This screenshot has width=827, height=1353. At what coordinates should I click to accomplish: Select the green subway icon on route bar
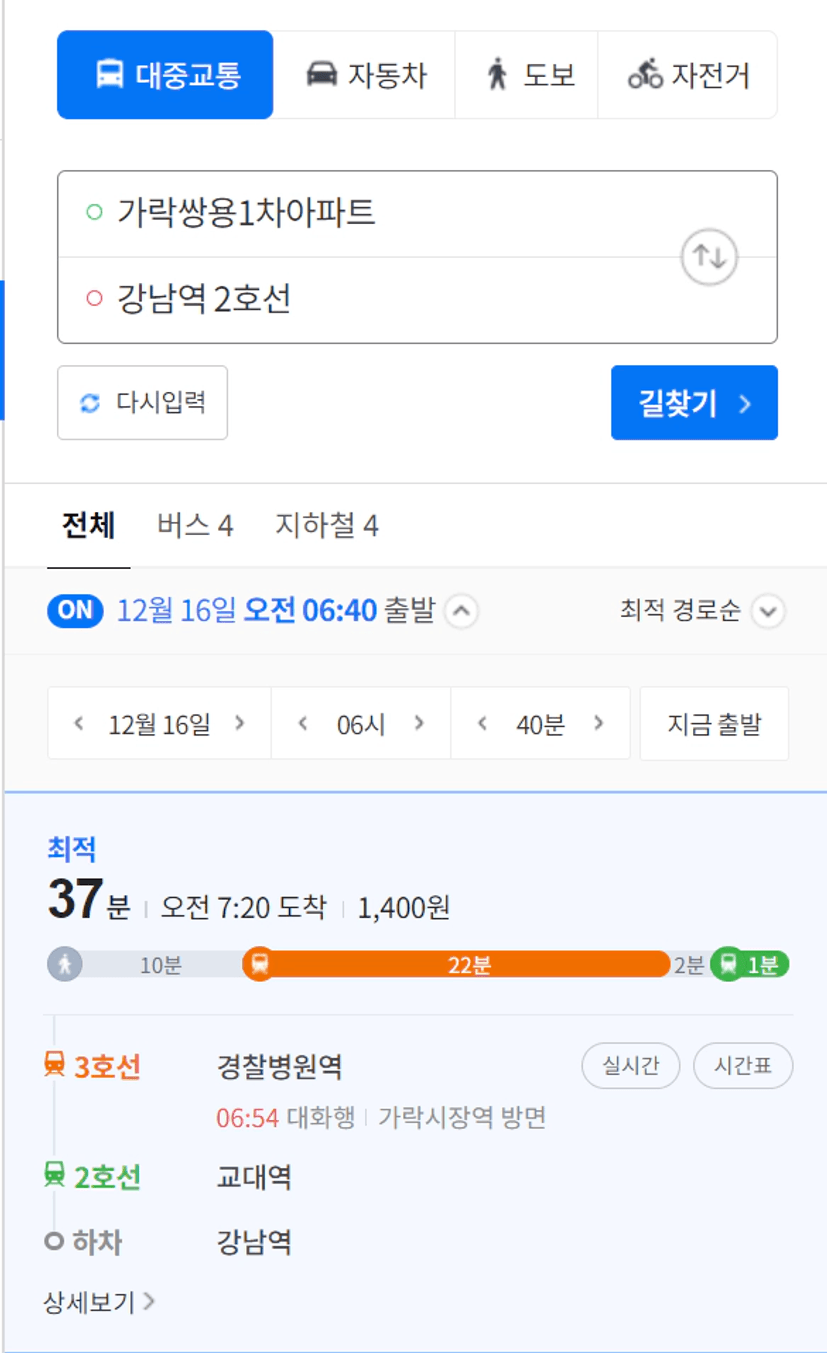pos(728,964)
